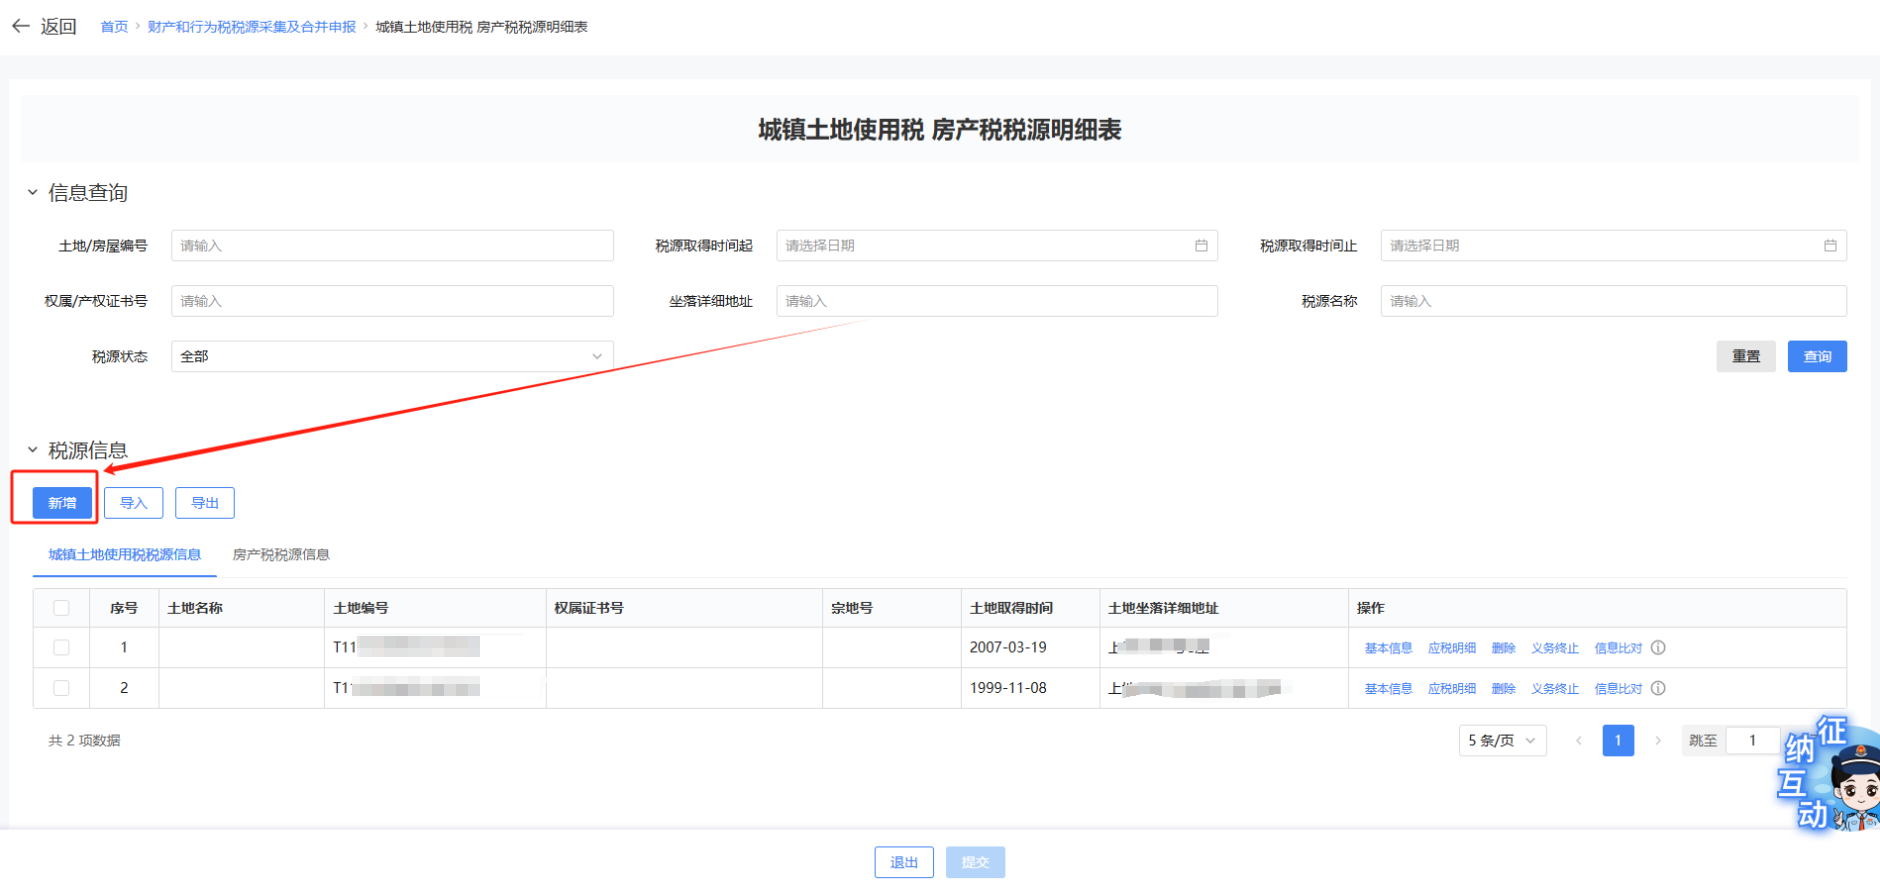
Task: Click 删除 for row 1
Action: [1503, 648]
